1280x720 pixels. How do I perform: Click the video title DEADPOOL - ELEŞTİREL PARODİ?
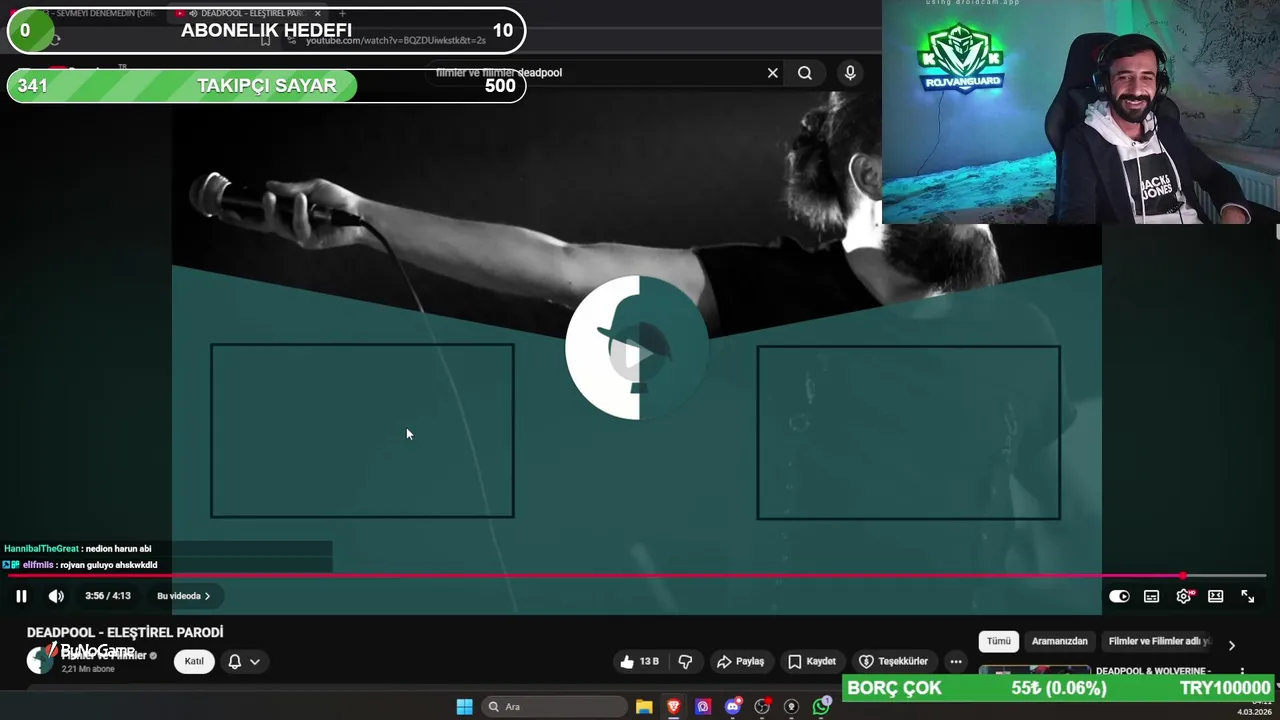[x=125, y=632]
